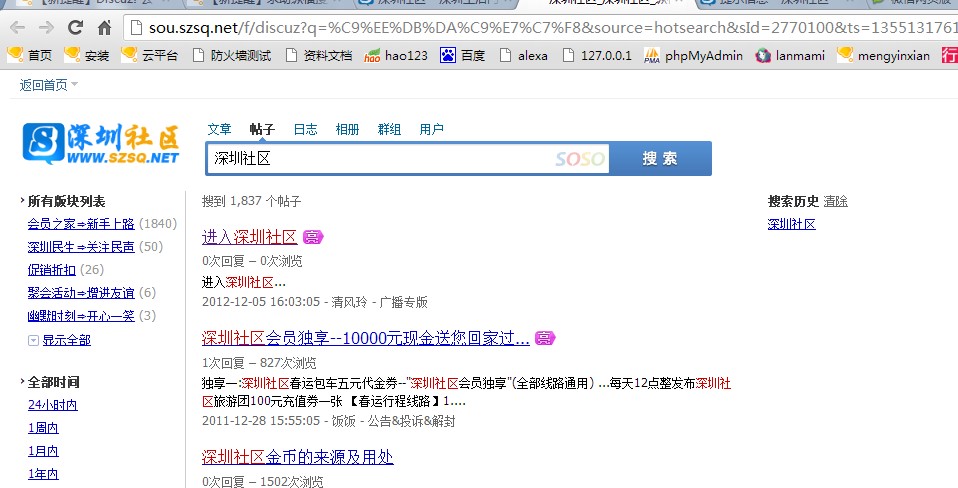This screenshot has height=488, width=958.
Task: Filter by 幽默时刻⇒开心一笑 forum
Action: 81,316
